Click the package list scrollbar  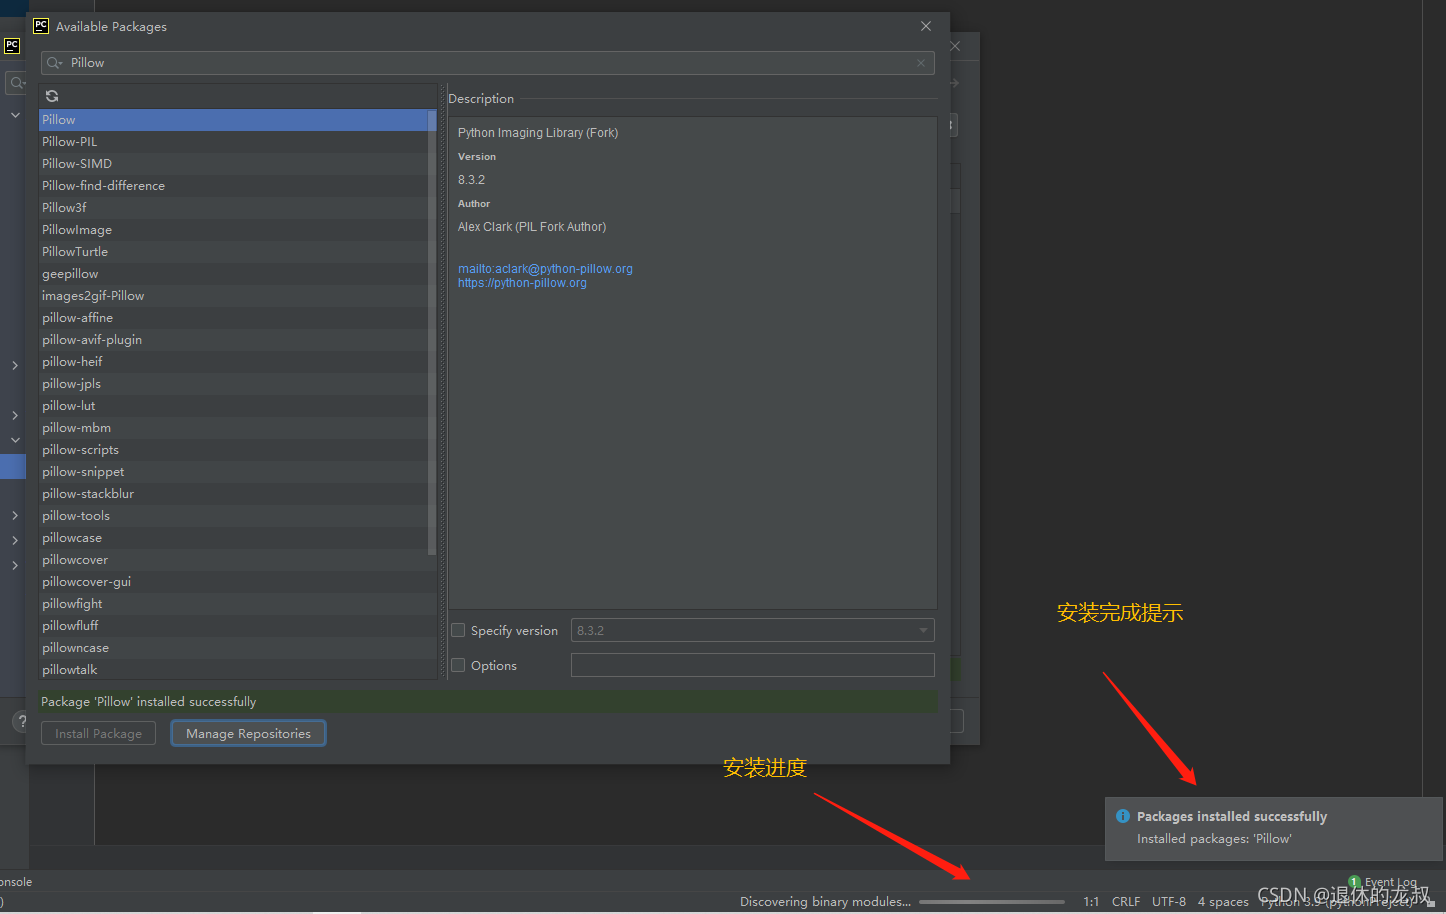tap(432, 332)
